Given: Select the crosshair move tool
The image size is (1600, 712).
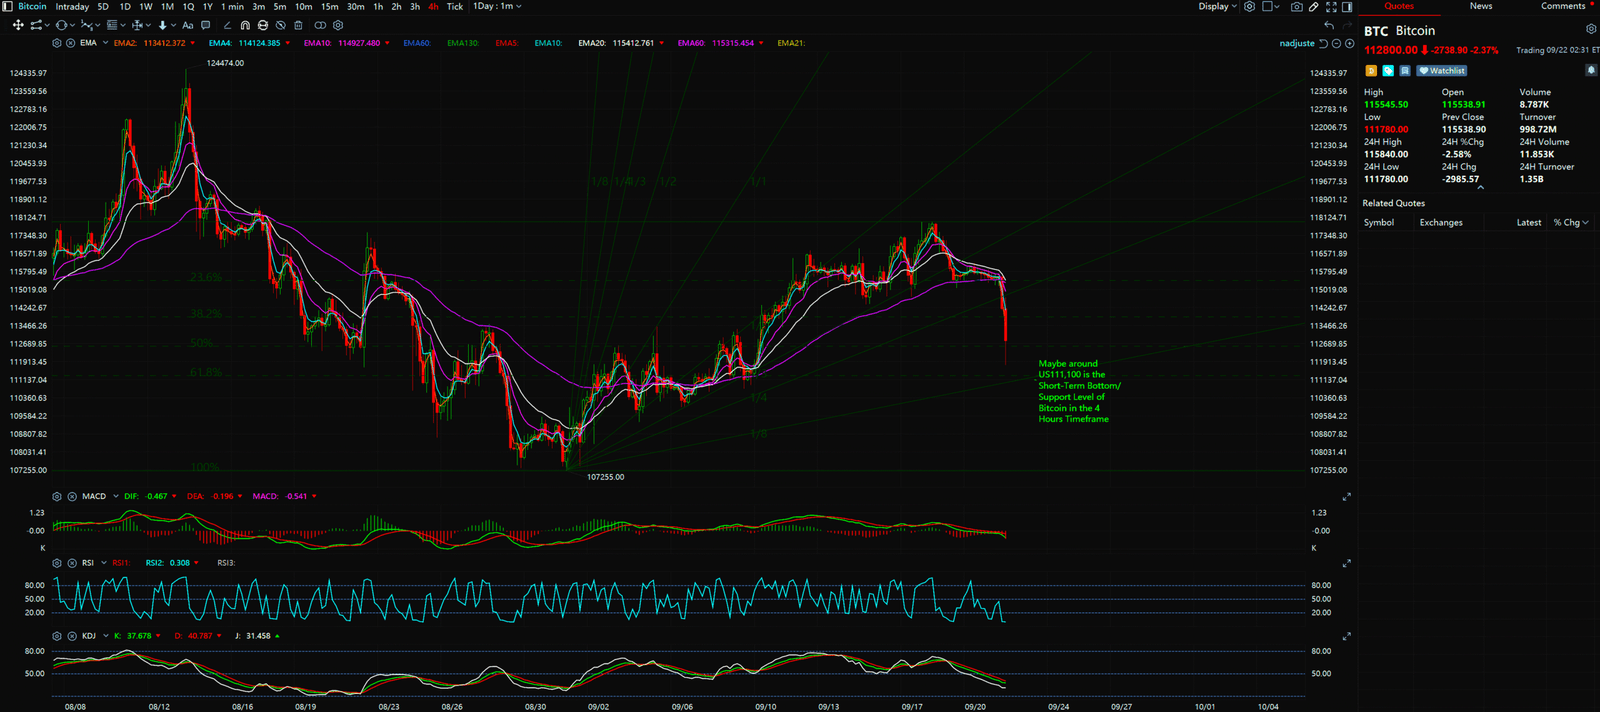Looking at the screenshot, I should (18, 25).
